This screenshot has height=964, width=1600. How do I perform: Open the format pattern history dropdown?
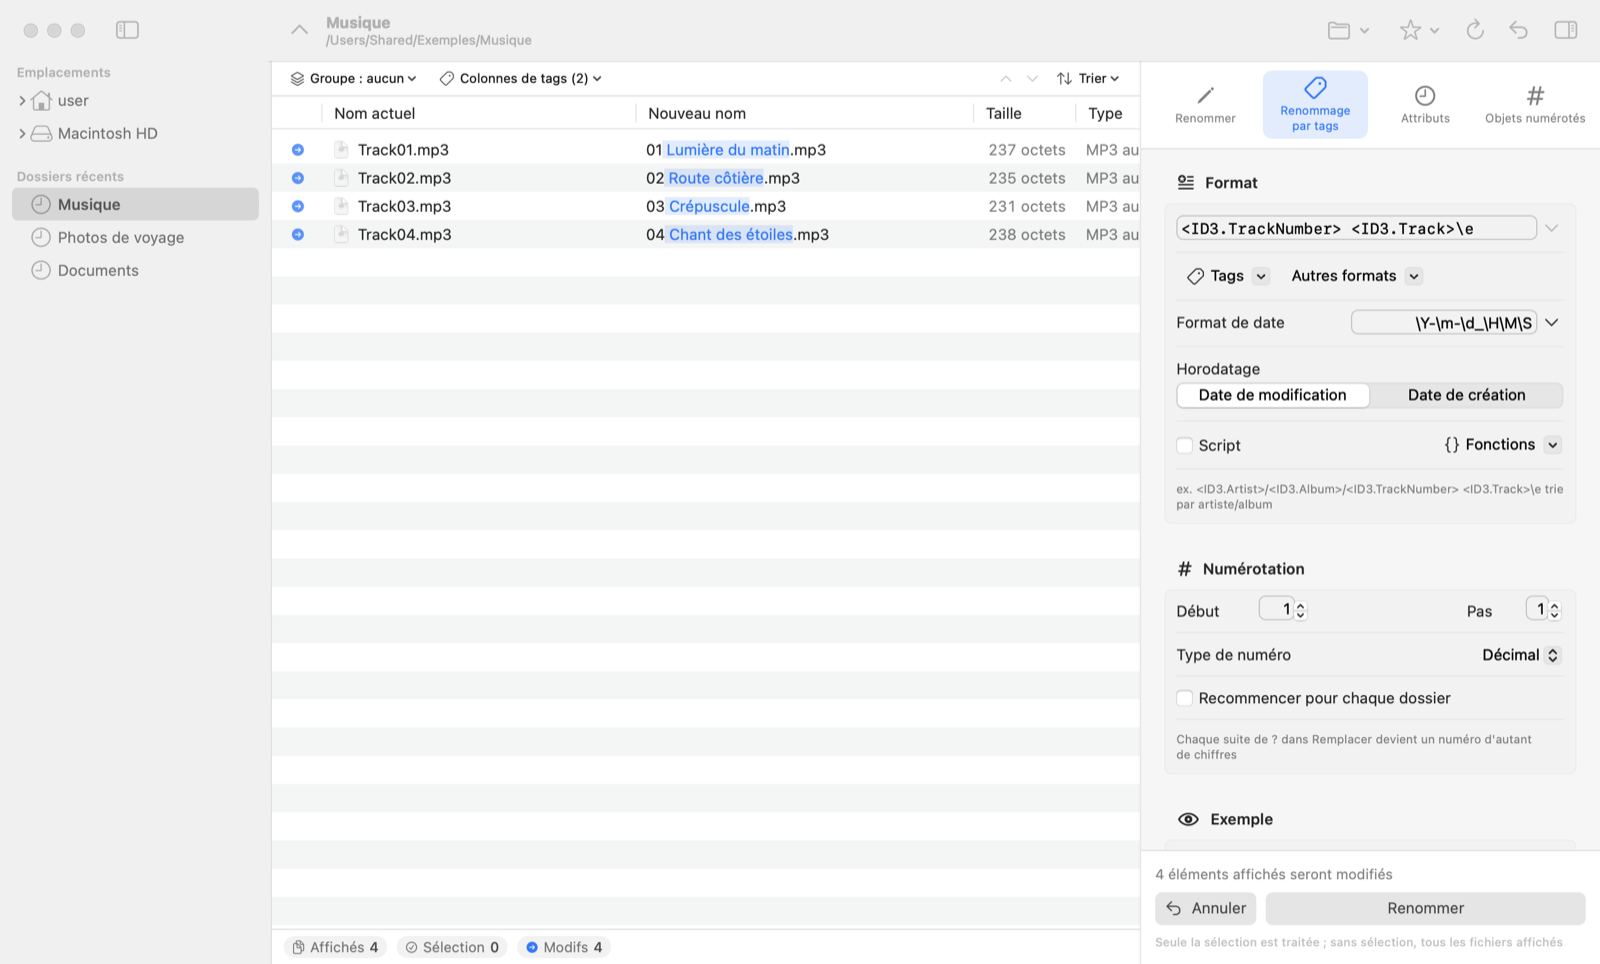click(1552, 228)
